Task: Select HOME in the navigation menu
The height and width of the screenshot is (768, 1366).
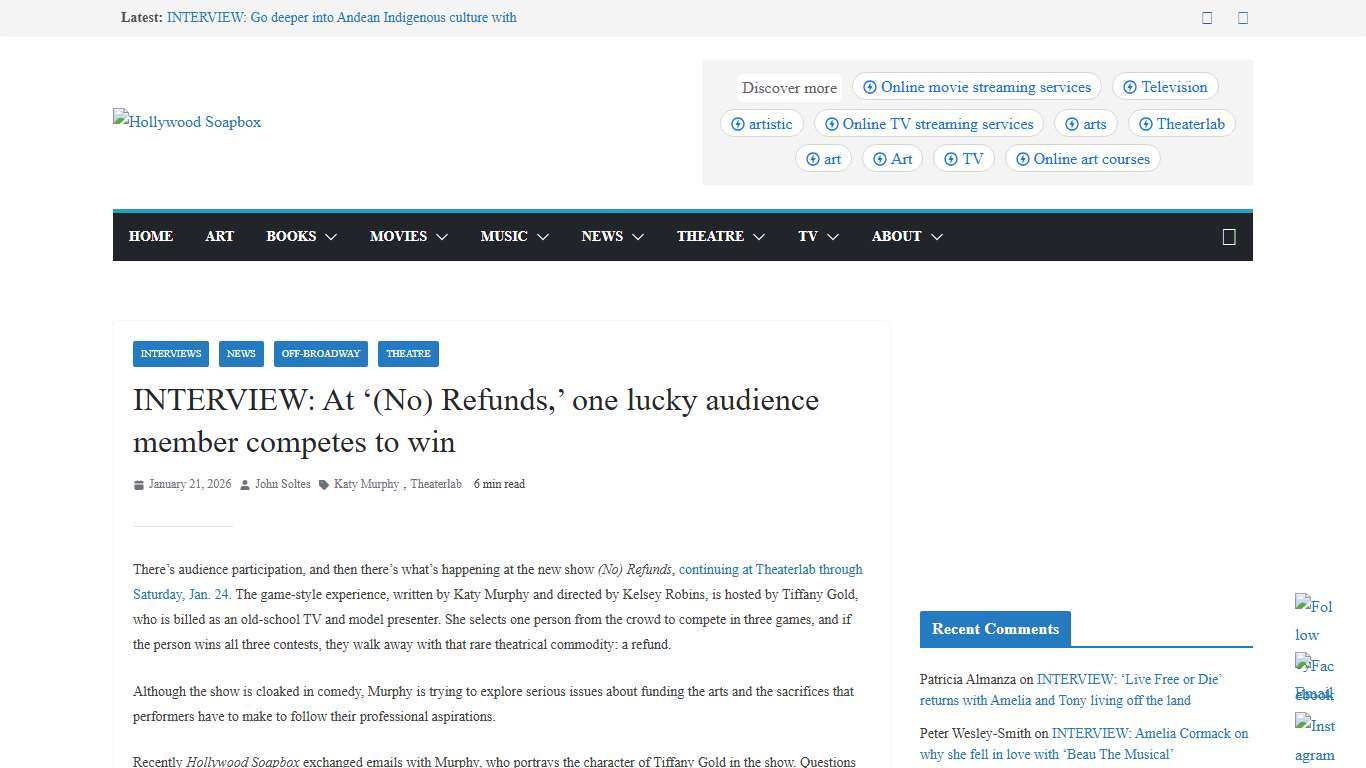Action: pyautogui.click(x=150, y=236)
